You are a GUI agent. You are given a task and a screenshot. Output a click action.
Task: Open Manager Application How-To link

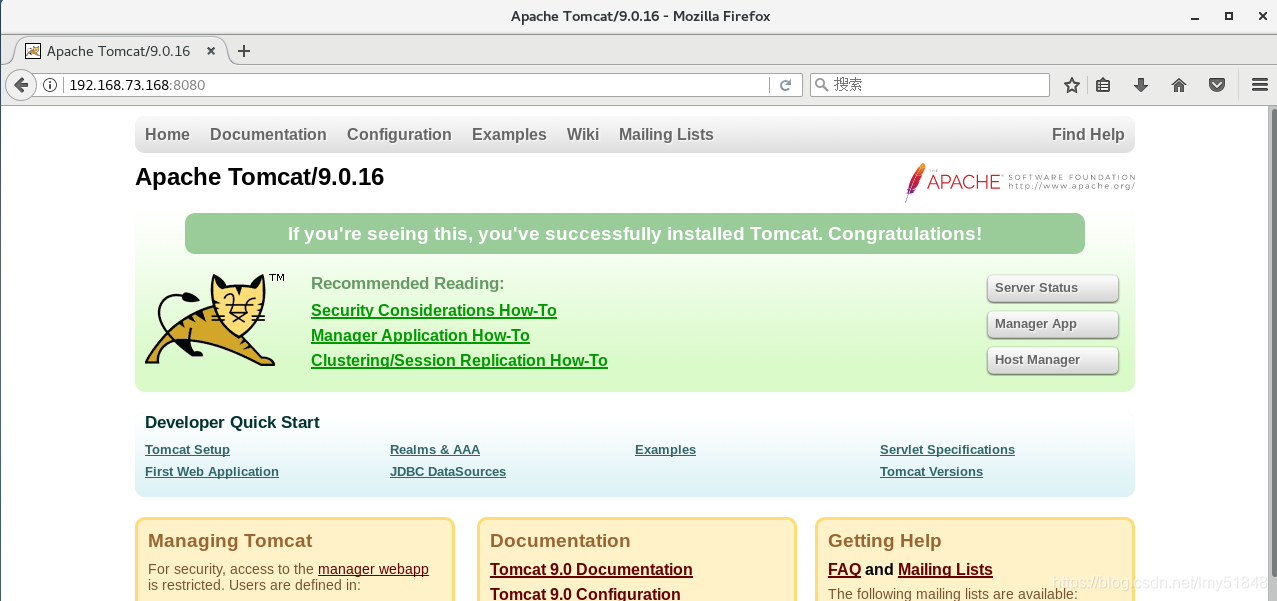[x=420, y=335]
